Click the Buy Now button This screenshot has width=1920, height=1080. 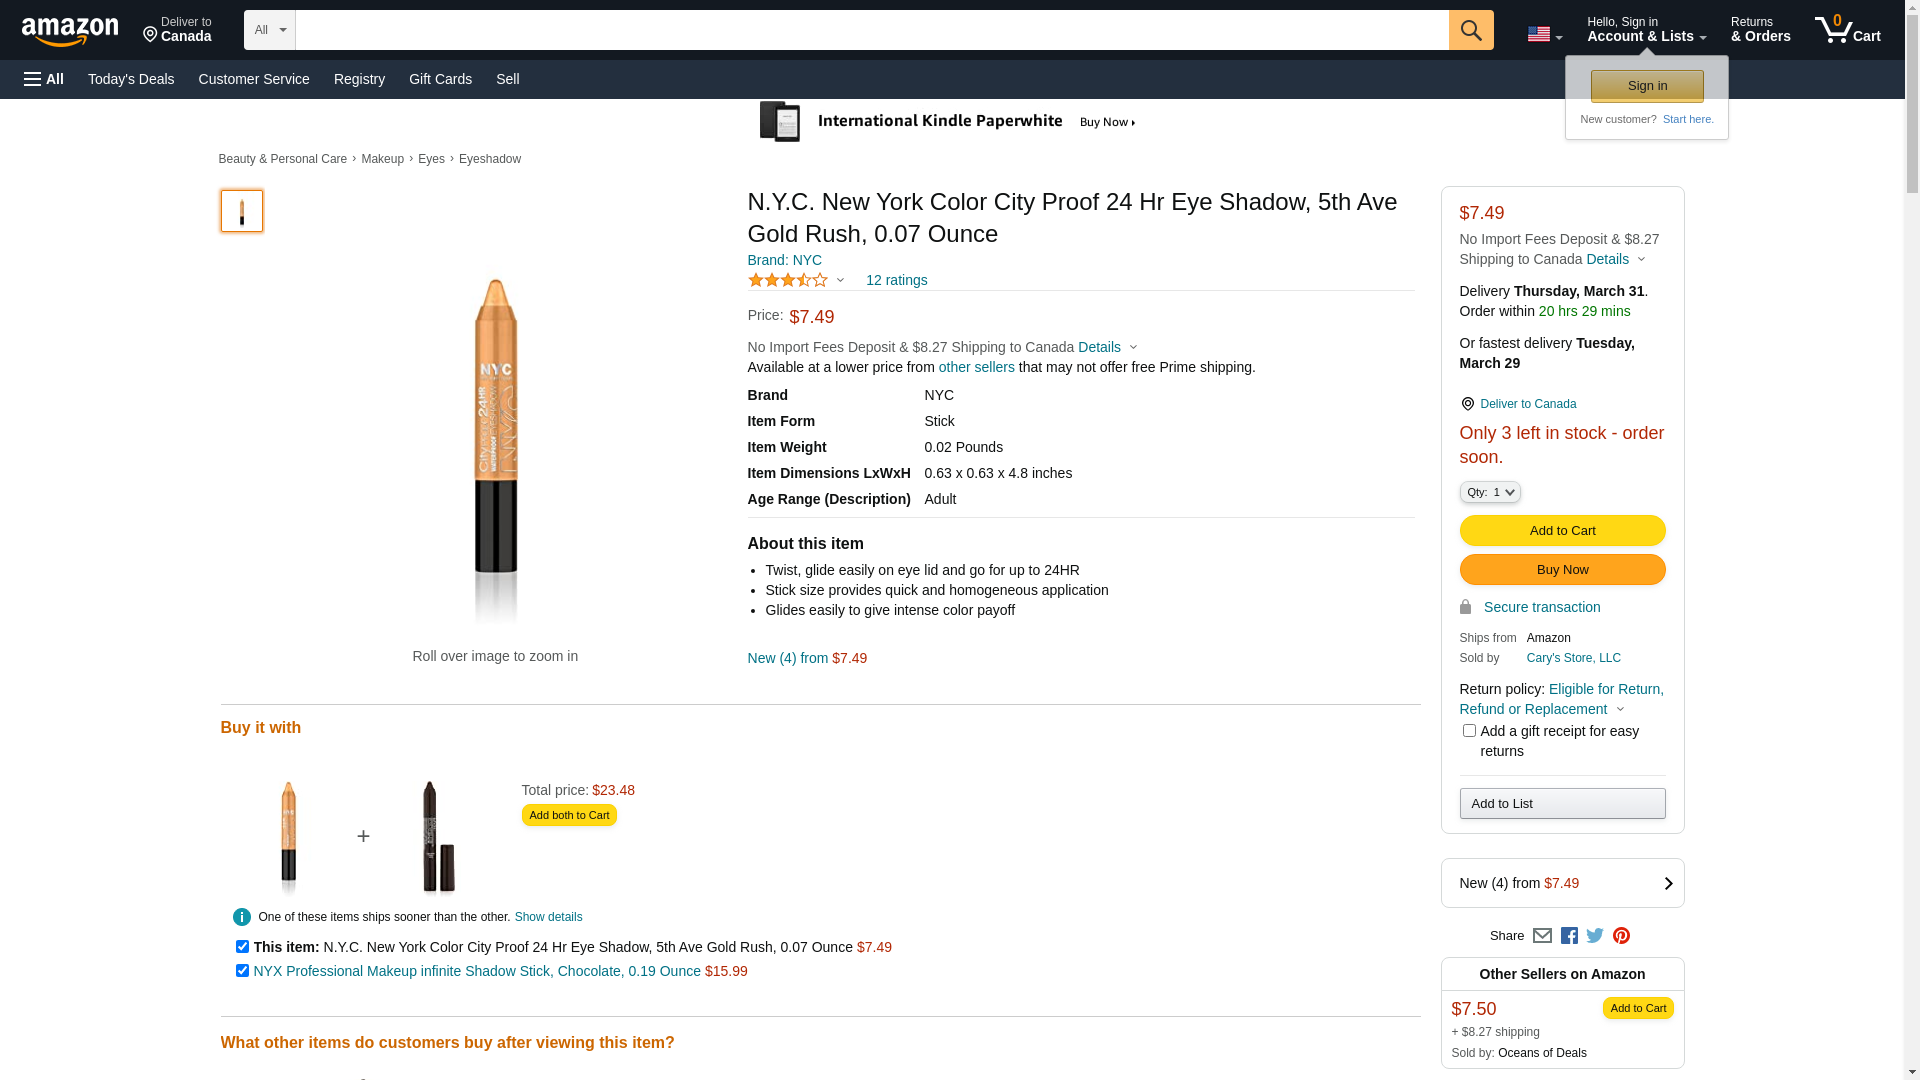click(1561, 570)
